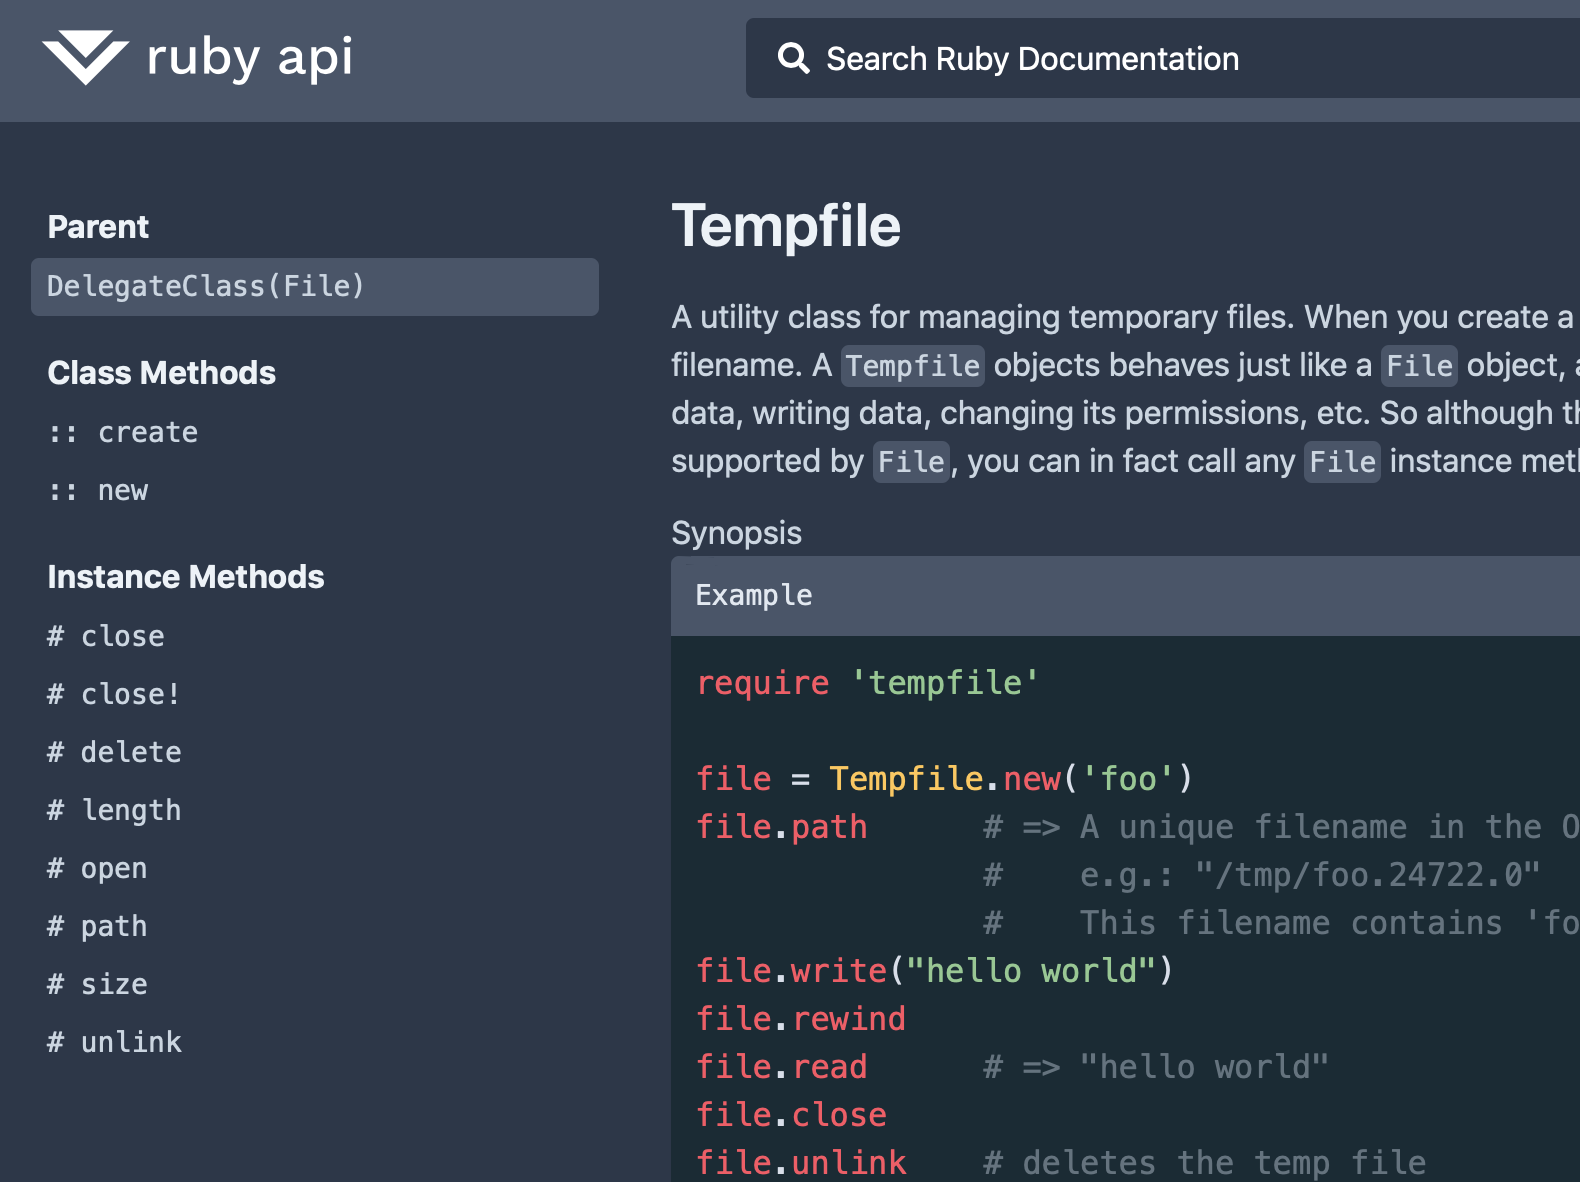
Task: Click the Class Methods sidebar heading
Action: coord(162,373)
